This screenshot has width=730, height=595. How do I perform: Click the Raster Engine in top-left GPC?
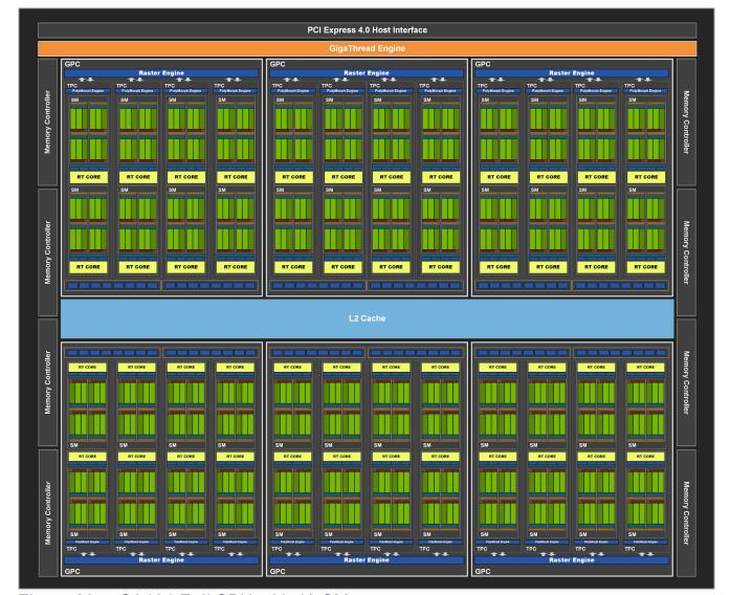pos(162,73)
